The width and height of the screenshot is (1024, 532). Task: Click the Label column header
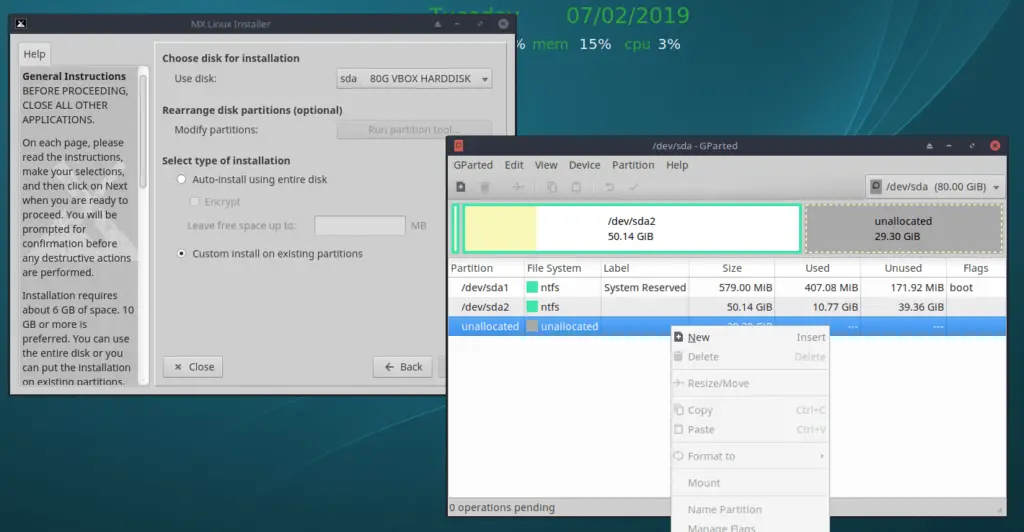tap(645, 268)
